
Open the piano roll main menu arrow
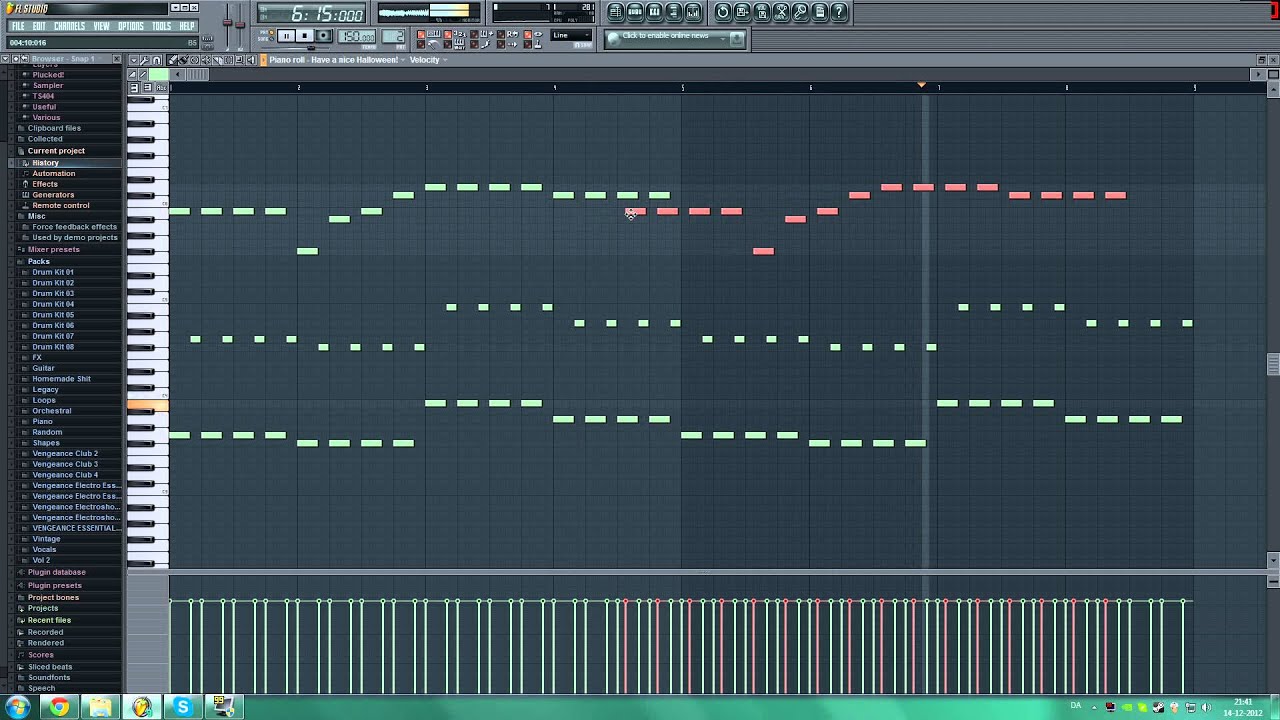pyautogui.click(x=134, y=60)
